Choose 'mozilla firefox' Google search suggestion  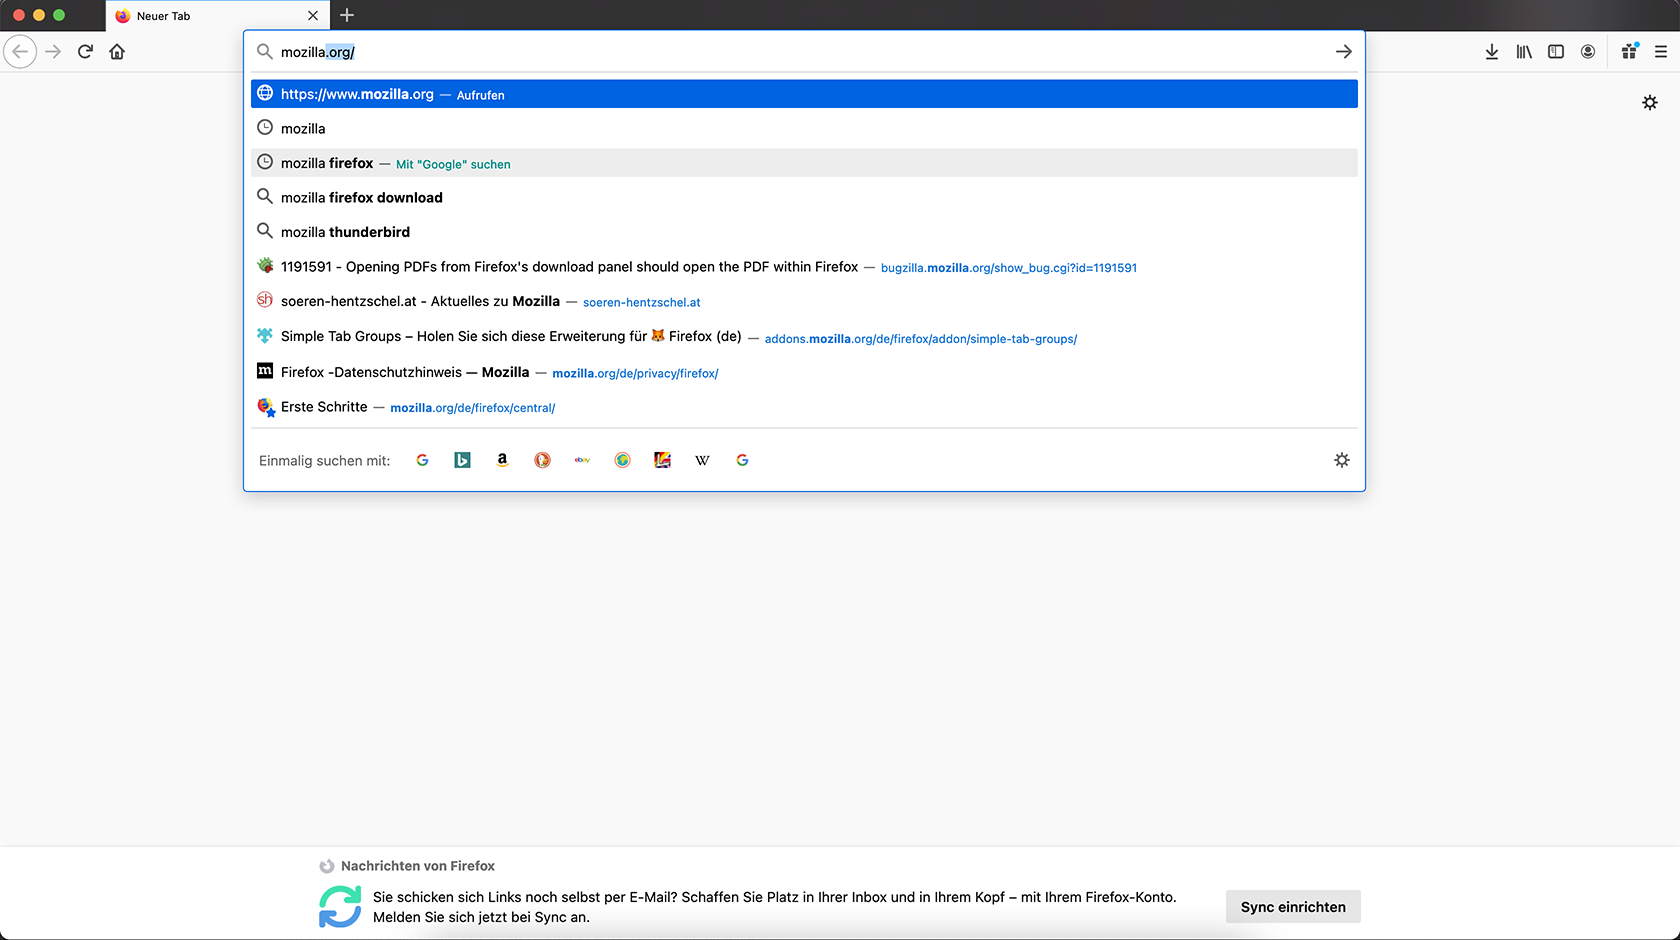click(x=804, y=163)
